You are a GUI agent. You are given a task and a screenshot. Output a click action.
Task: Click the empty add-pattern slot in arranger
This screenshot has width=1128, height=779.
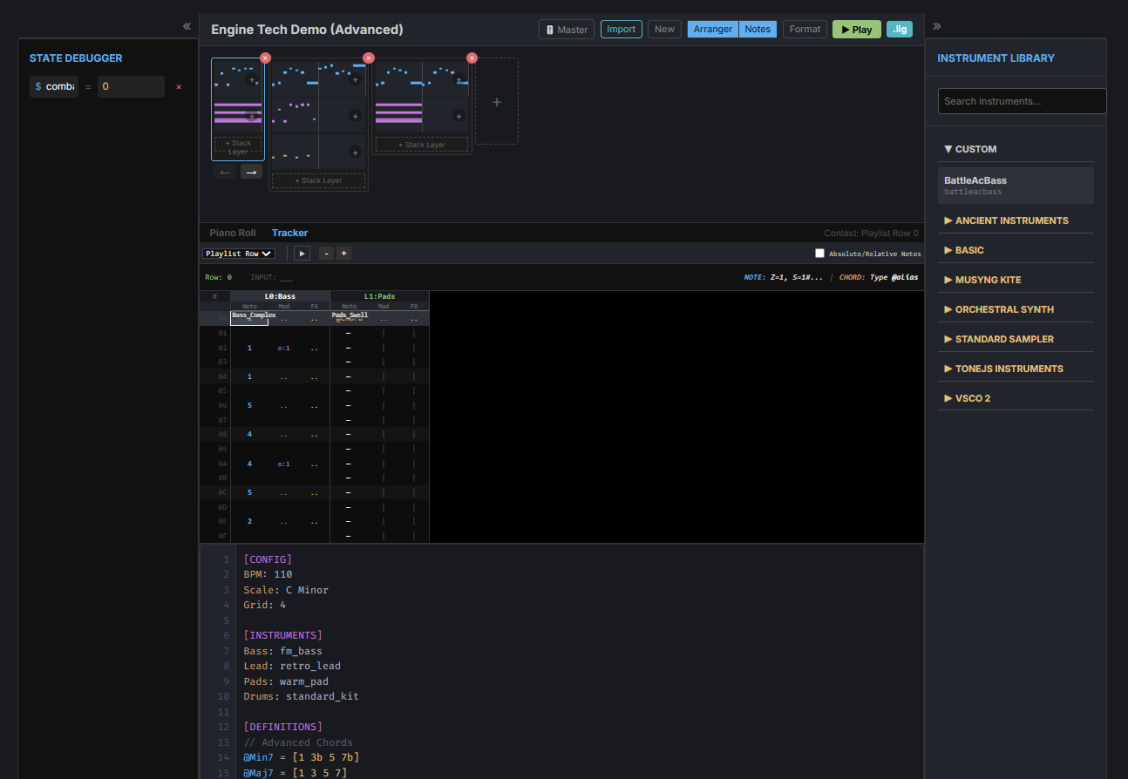(x=497, y=101)
